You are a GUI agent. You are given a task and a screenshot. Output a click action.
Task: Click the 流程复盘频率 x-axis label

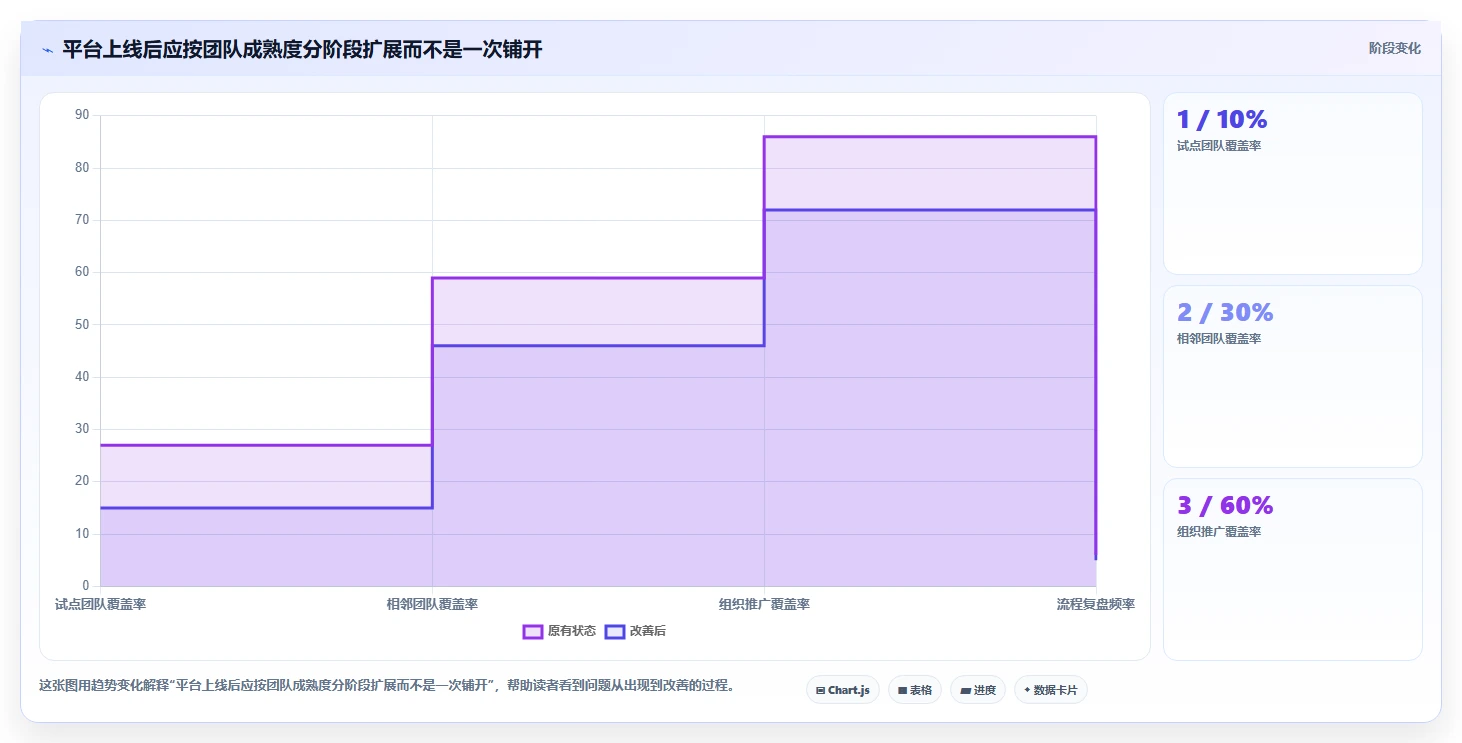click(x=1096, y=604)
